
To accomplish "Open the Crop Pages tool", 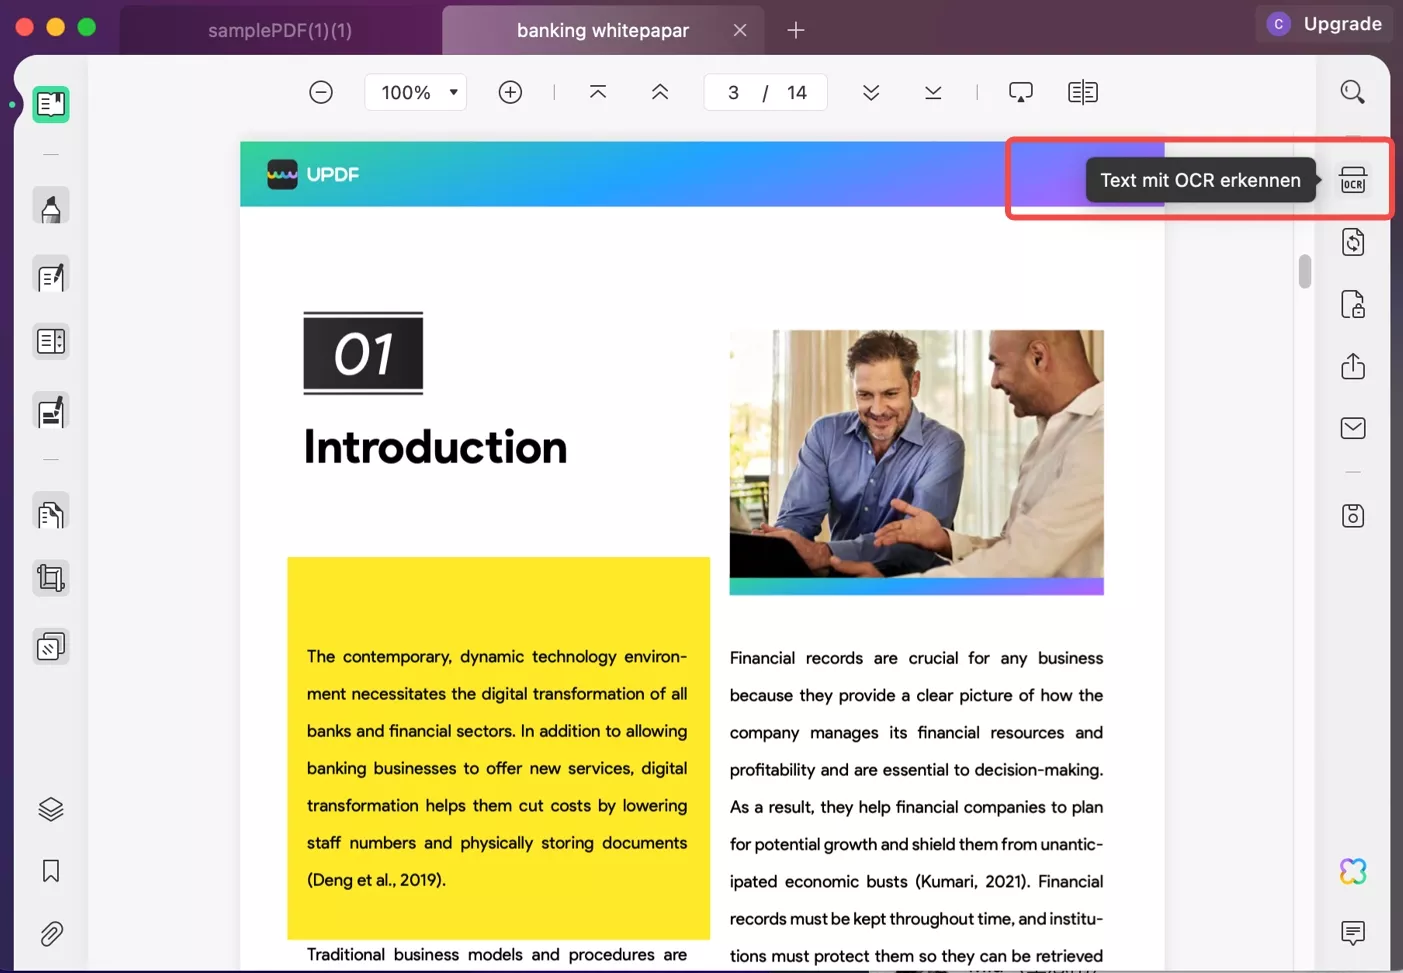I will tap(50, 577).
